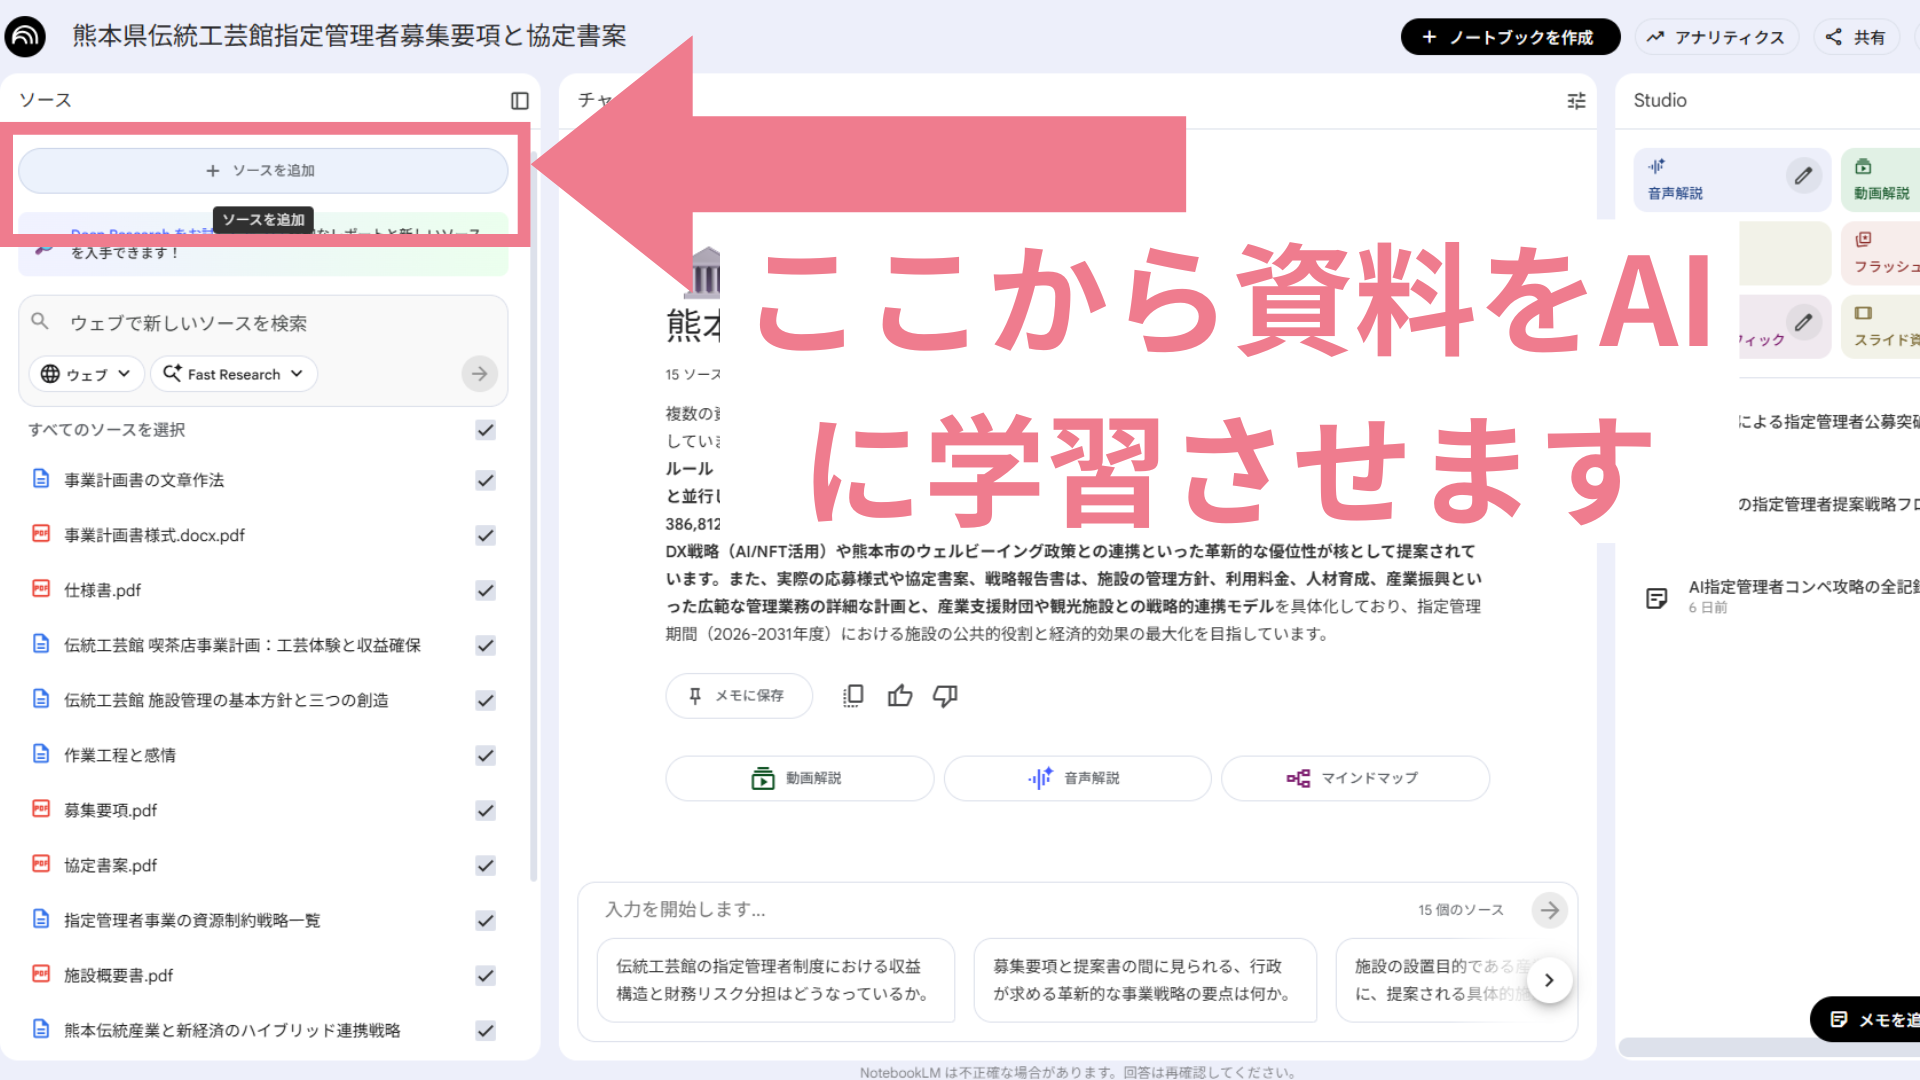Screen dimensions: 1920x1080
Task: Open source 協定書案.pdf
Action: [x=111, y=866]
